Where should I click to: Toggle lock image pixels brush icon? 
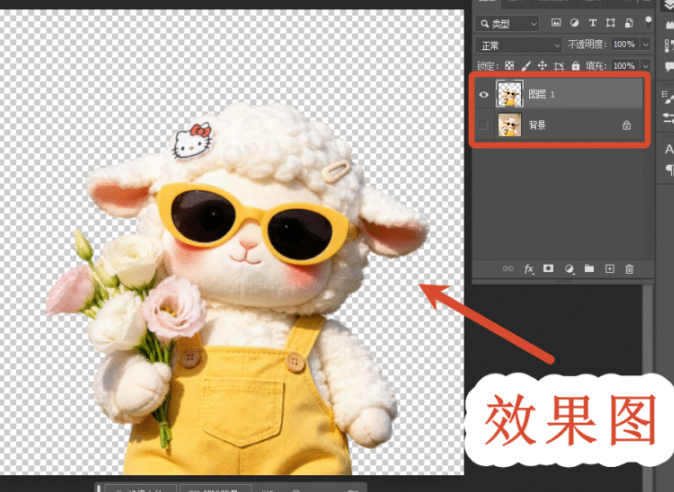526,66
